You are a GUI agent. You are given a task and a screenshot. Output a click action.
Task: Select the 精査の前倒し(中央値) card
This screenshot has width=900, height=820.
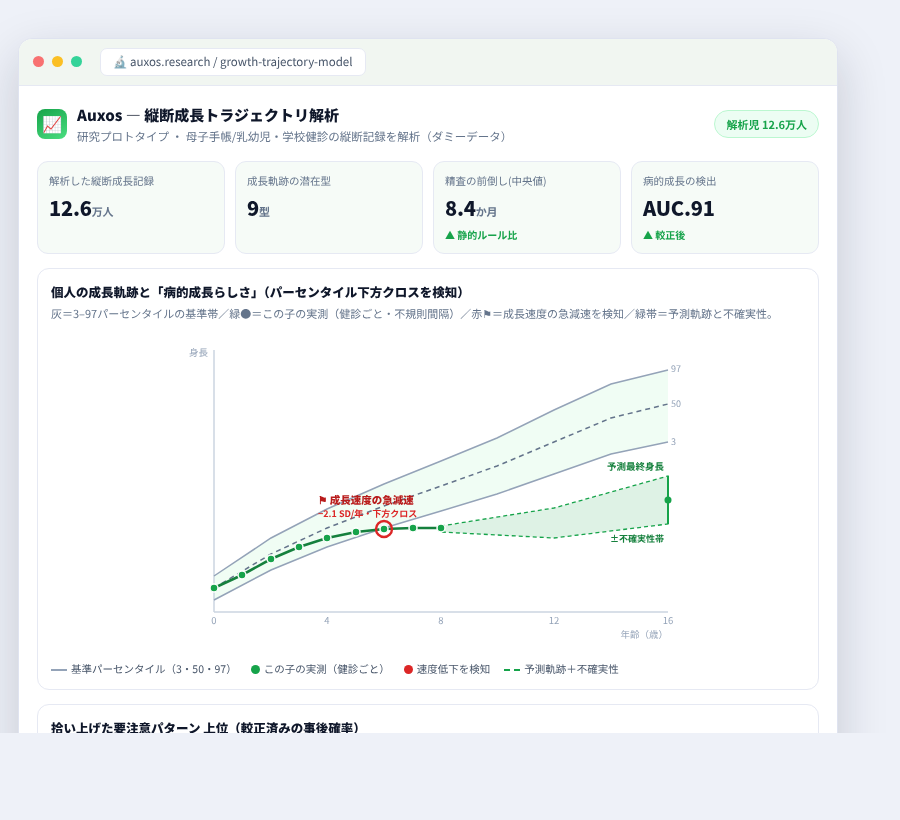coord(527,207)
